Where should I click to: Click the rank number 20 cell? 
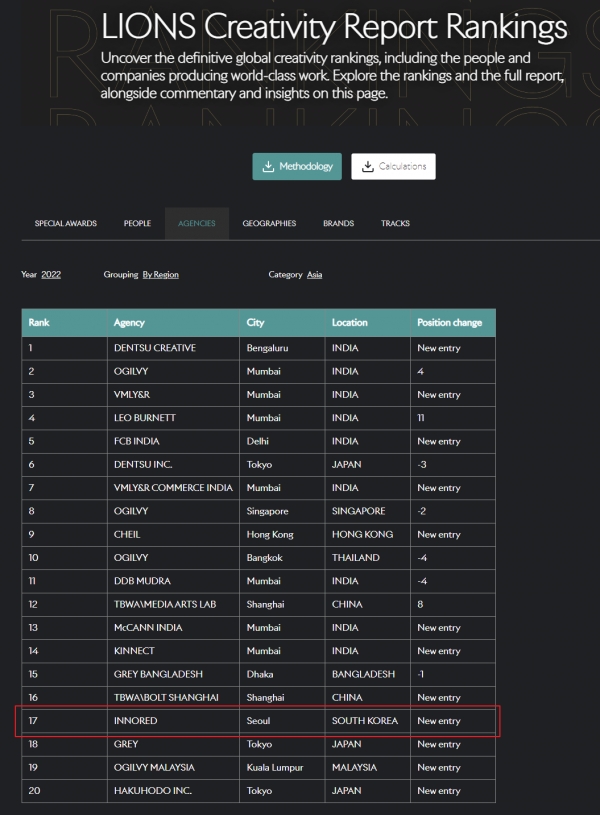(64, 791)
